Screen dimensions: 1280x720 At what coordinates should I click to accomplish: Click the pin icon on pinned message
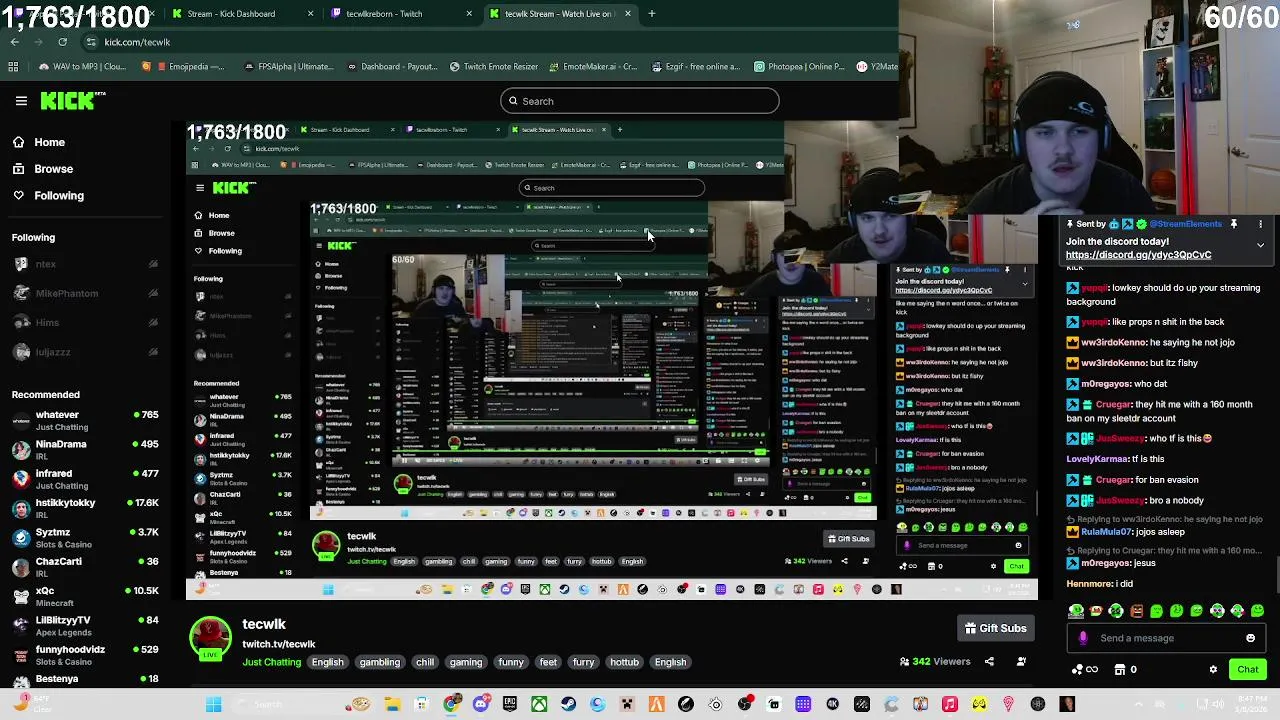coord(1234,224)
